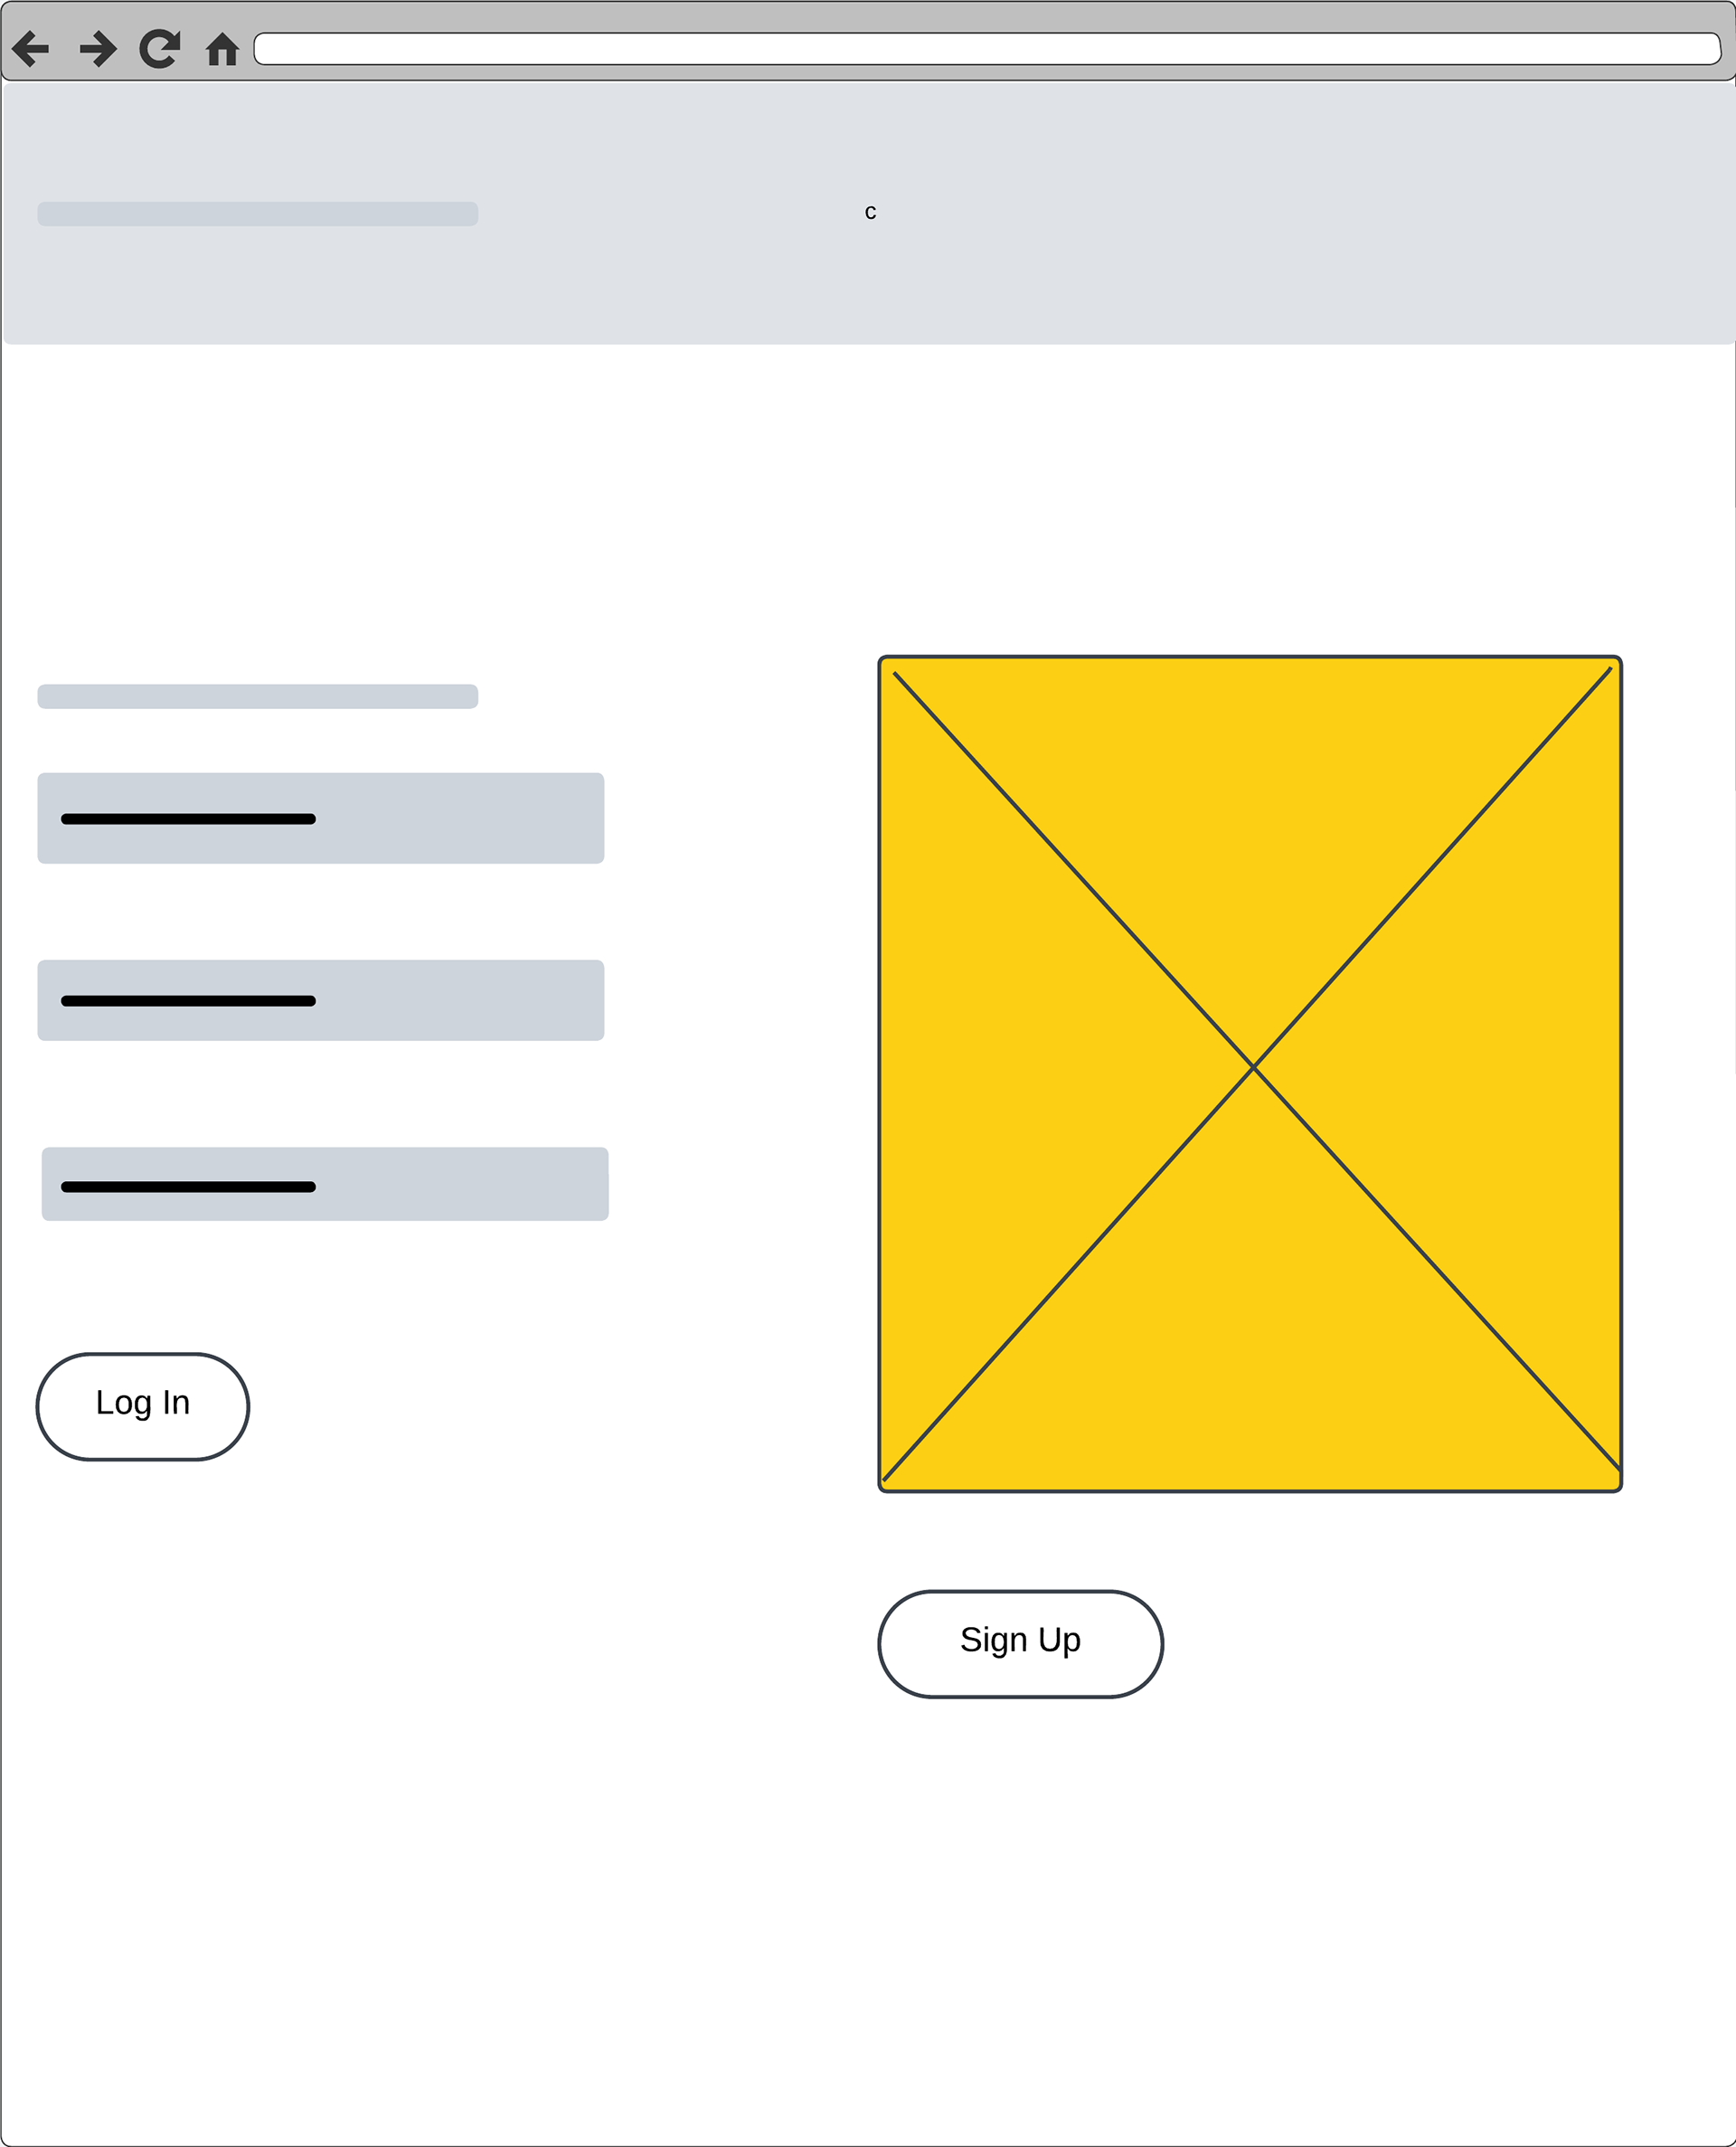This screenshot has width=1736, height=2147.
Task: Click the gray heading bar above form fields
Action: (258, 696)
